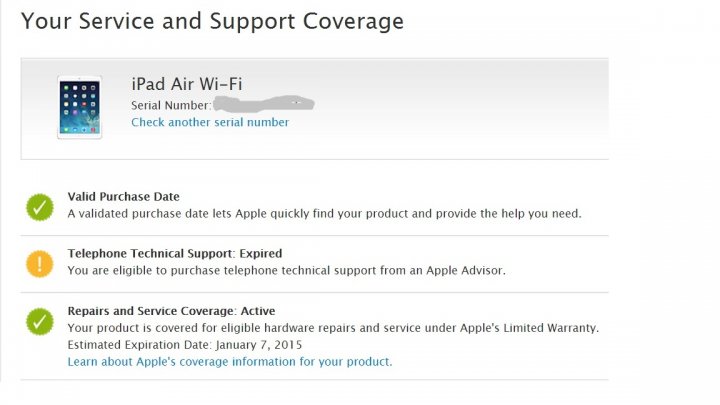Click Repairs and Service Coverage: Active heading
The height and width of the screenshot is (405, 720).
point(171,311)
